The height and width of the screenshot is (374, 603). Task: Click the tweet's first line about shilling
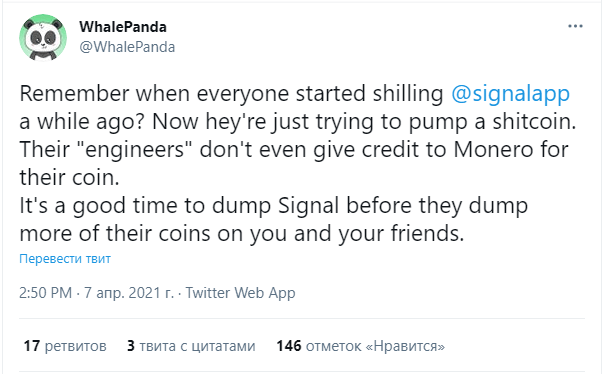[295, 93]
